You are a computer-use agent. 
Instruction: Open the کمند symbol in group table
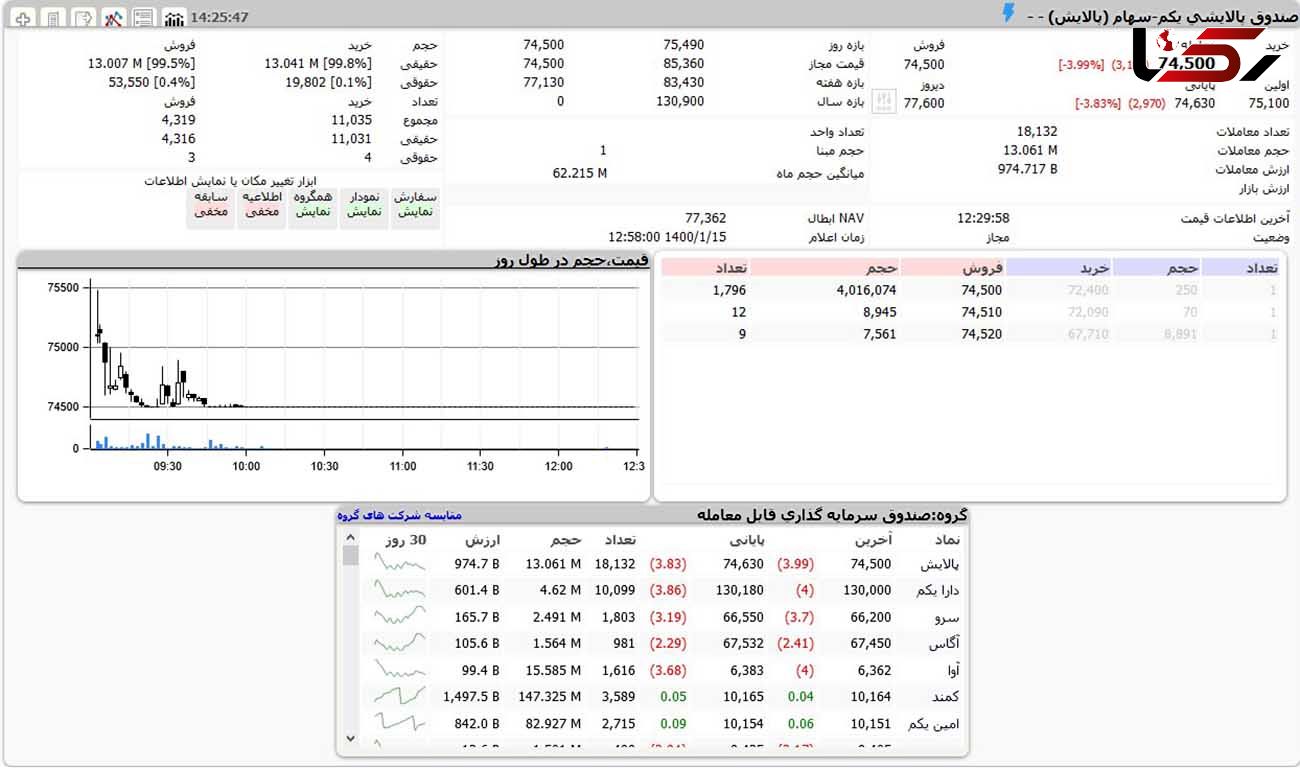(x=945, y=697)
